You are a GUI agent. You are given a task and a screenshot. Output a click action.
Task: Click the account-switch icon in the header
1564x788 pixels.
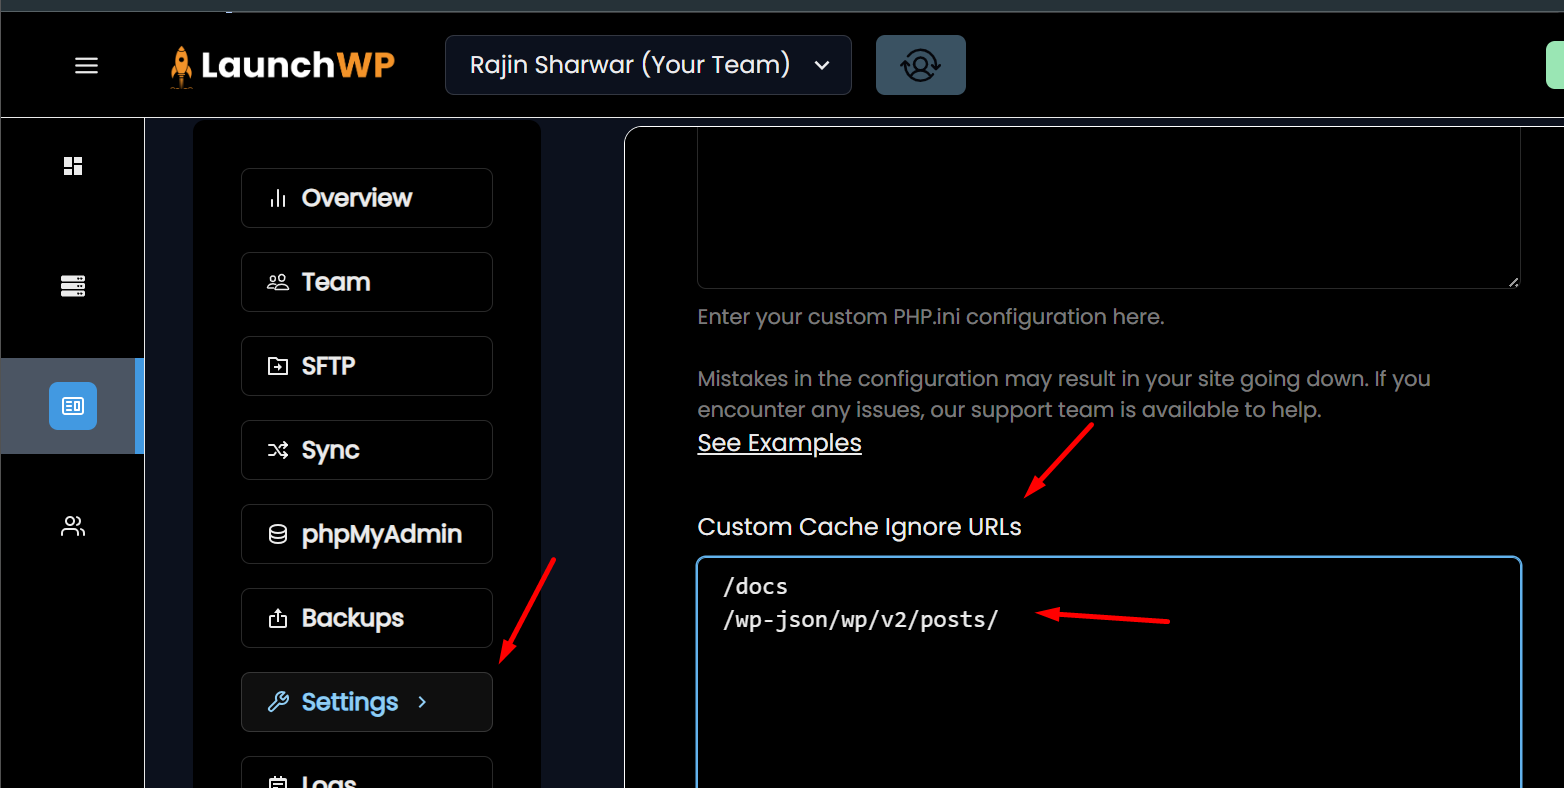(920, 64)
